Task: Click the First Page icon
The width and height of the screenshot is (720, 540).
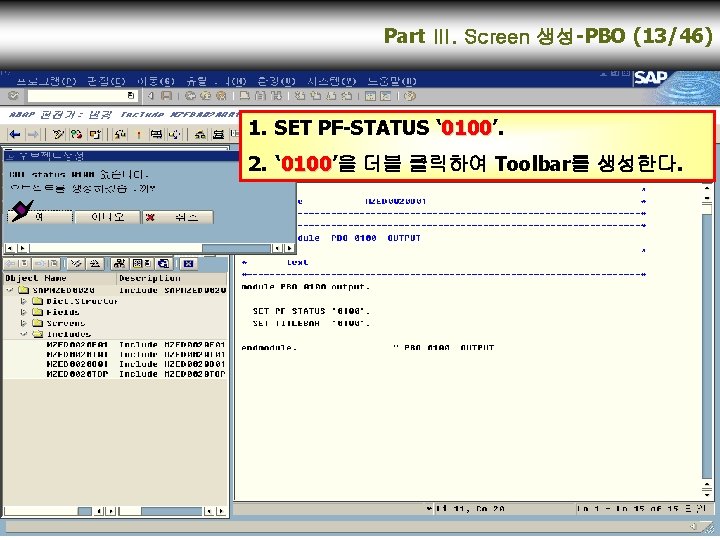Action: click(300, 96)
